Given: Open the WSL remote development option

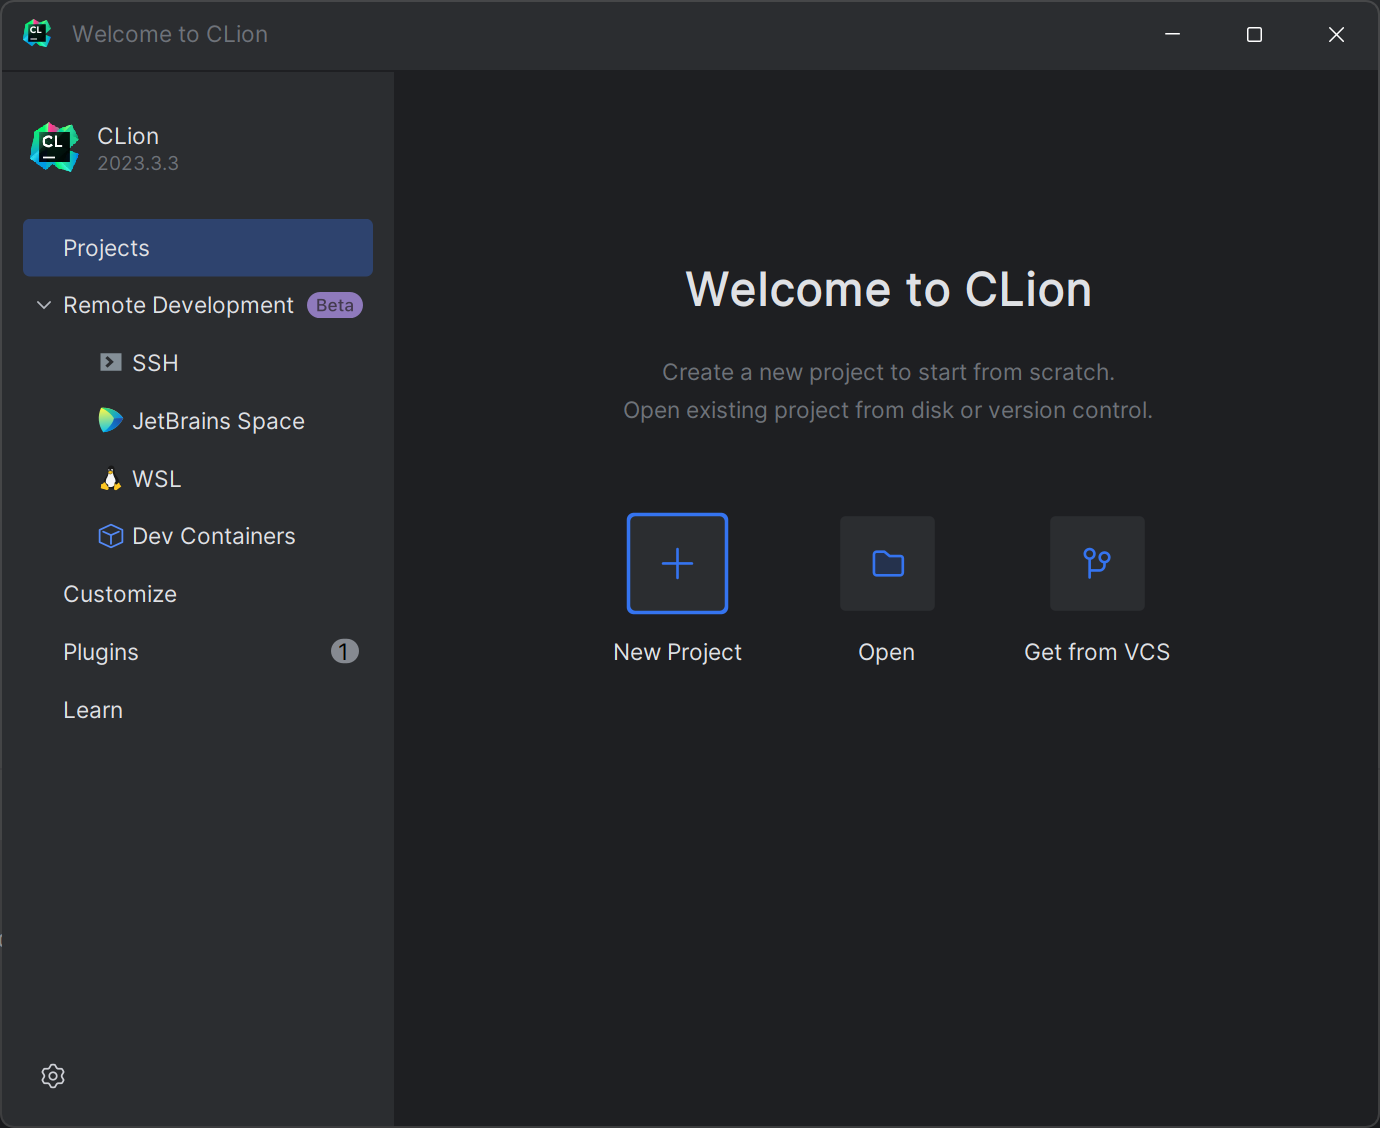Looking at the screenshot, I should tap(156, 478).
